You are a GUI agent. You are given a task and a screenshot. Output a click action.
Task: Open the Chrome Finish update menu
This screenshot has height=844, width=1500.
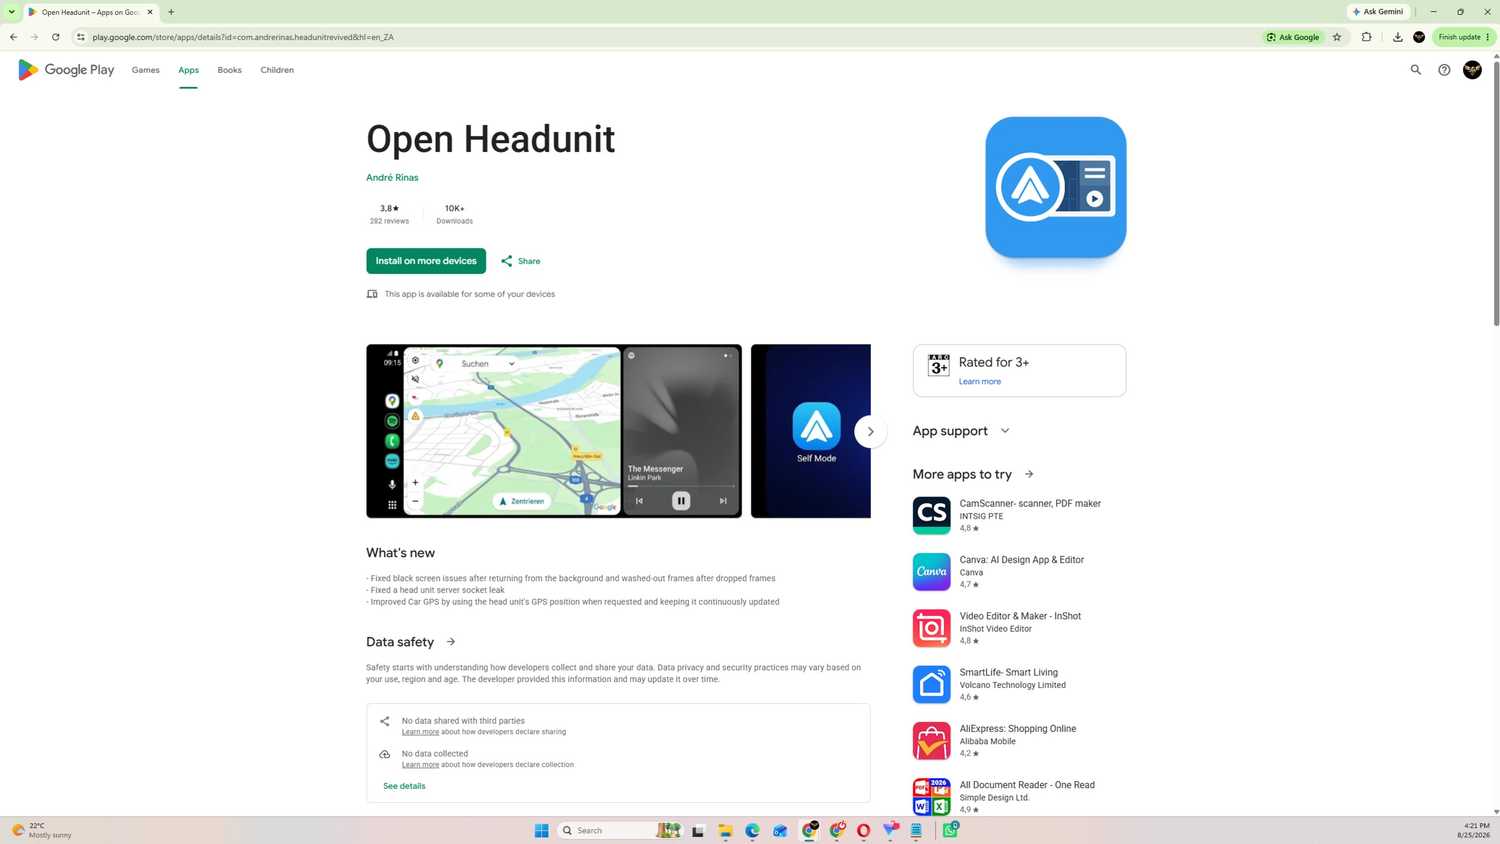pos(1464,37)
